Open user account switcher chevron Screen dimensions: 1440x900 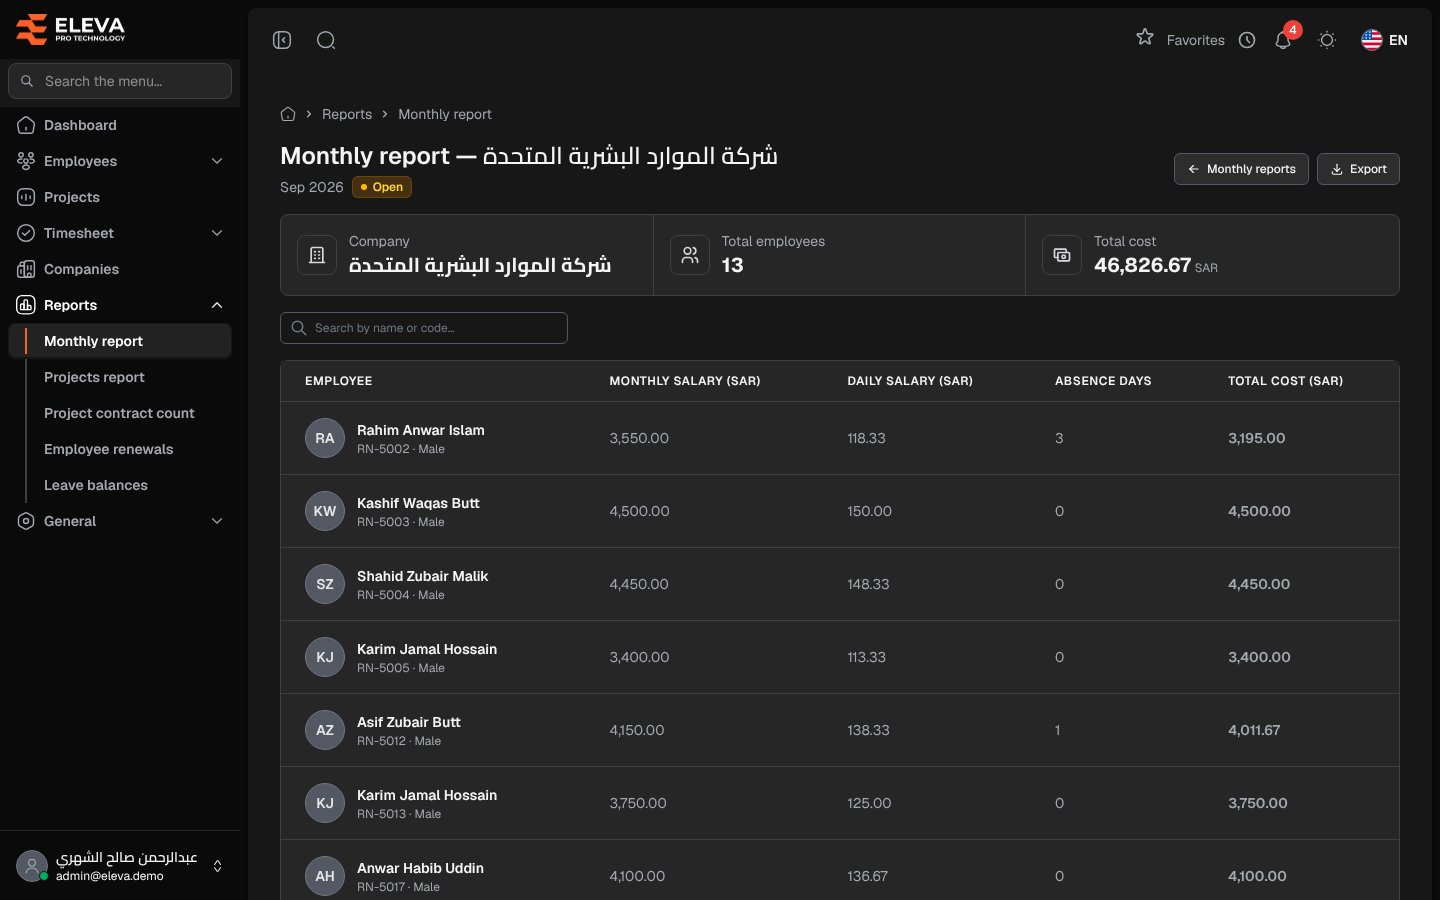coord(218,866)
